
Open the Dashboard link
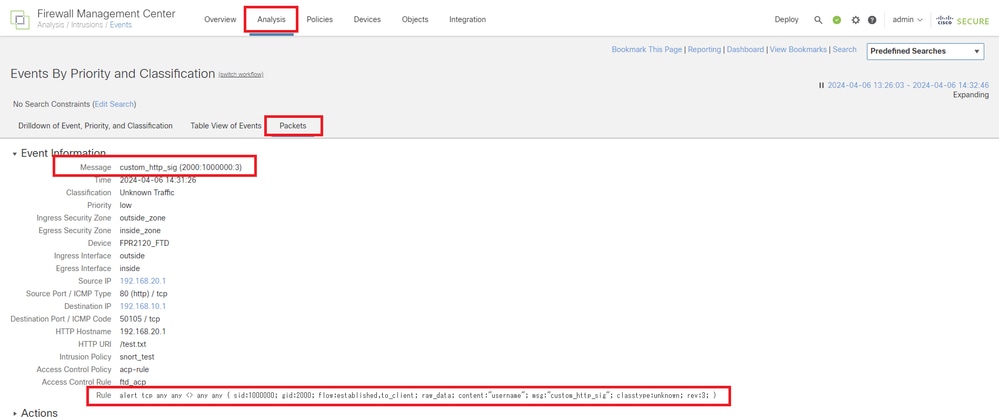[745, 49]
